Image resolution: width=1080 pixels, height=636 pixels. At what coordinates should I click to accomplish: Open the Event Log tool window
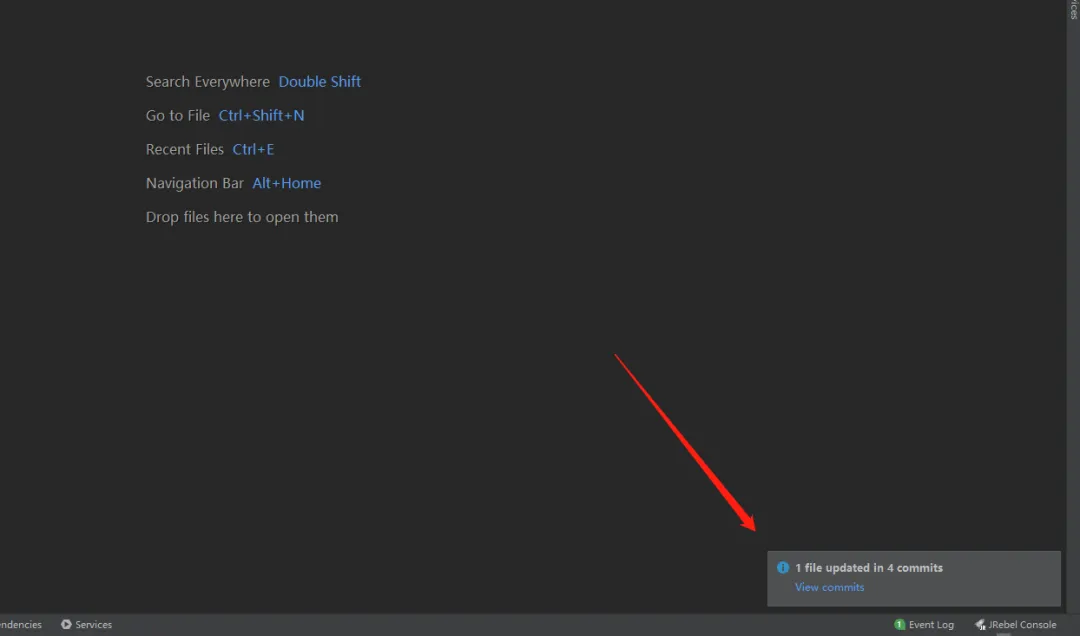pyautogui.click(x=924, y=624)
